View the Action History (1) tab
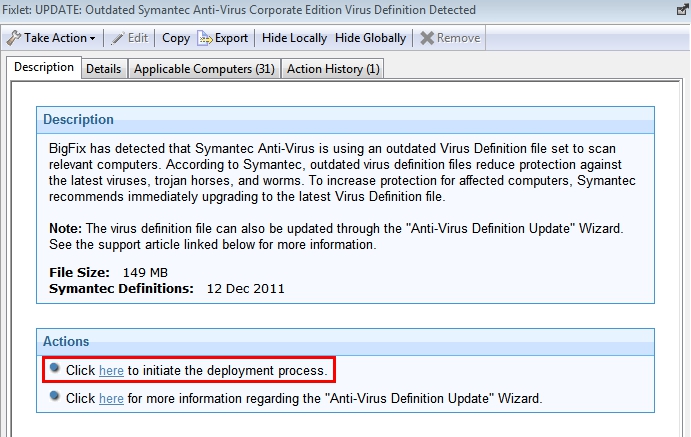The image size is (691, 437). [x=332, y=69]
